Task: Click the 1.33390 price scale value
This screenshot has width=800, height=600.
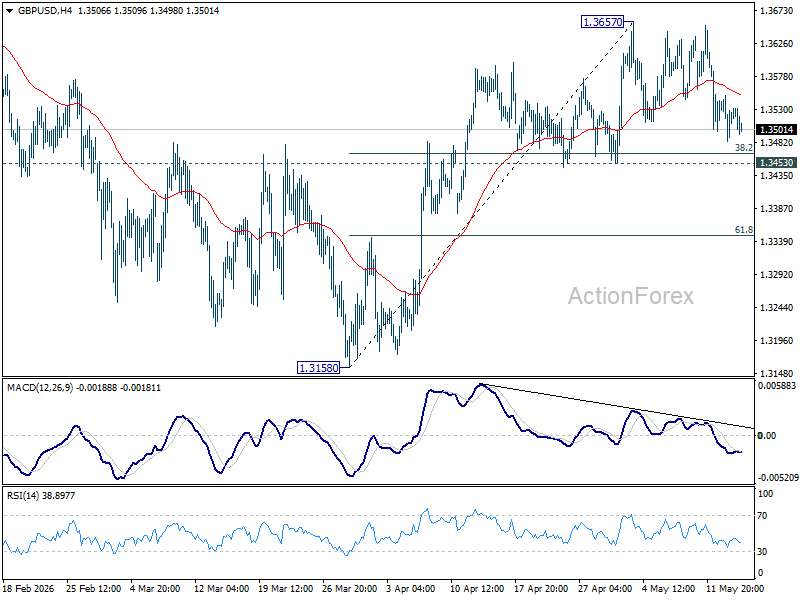Action: 777,241
